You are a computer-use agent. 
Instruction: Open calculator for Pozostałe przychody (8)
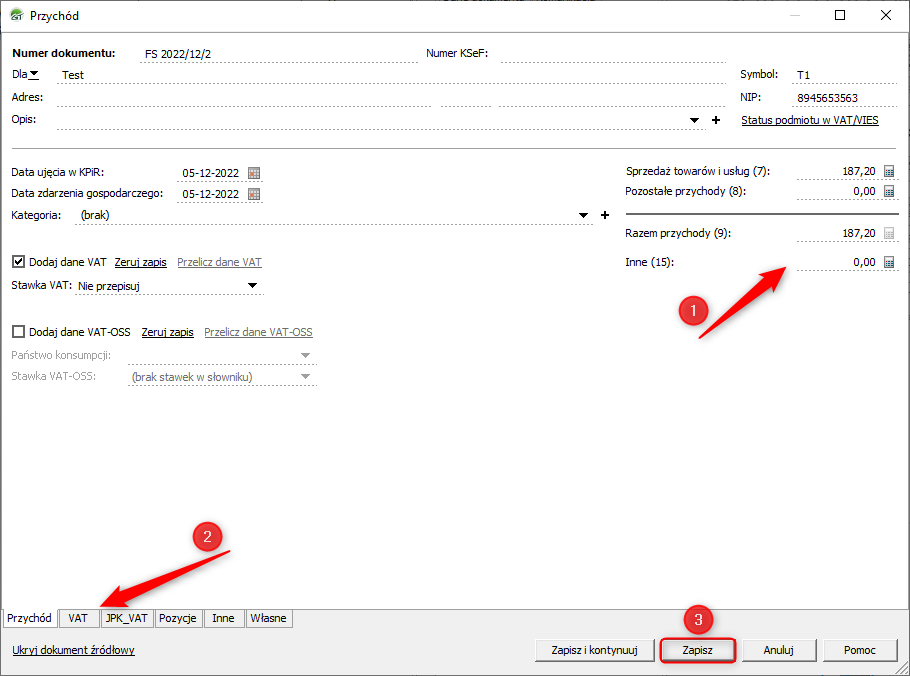[889, 191]
